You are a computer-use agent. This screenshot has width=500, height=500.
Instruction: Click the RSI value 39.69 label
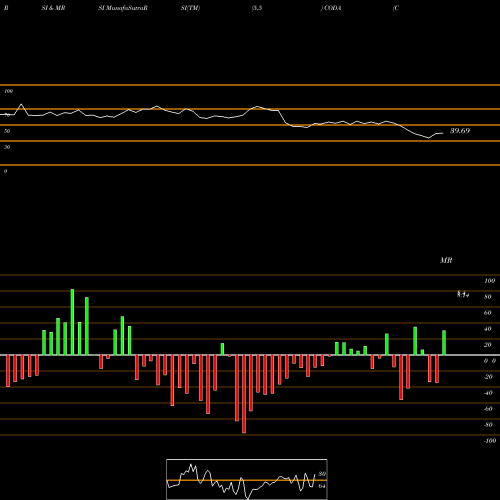(x=460, y=131)
